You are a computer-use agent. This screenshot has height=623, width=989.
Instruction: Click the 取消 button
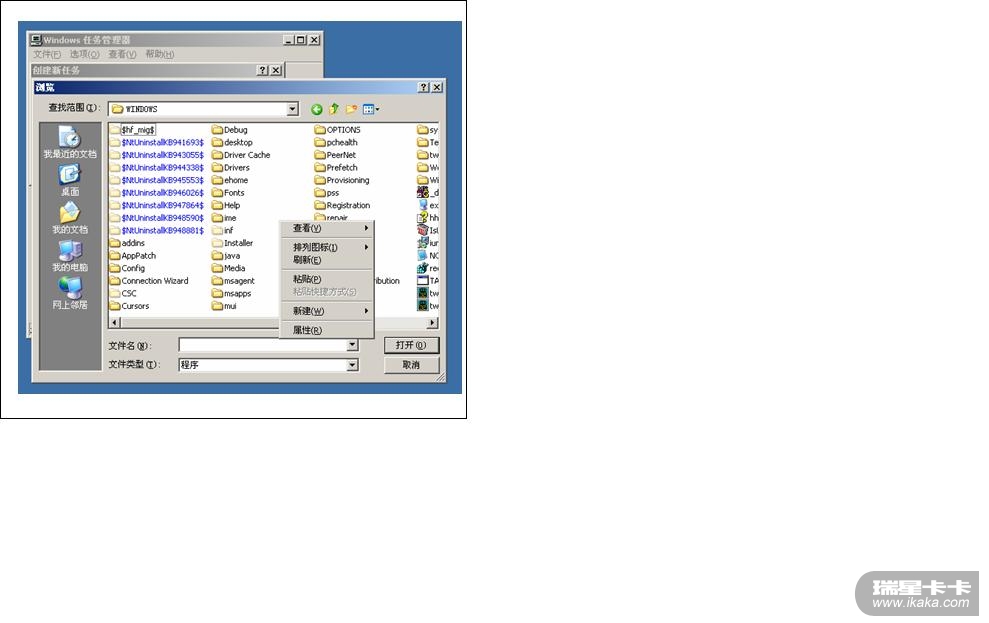click(411, 364)
